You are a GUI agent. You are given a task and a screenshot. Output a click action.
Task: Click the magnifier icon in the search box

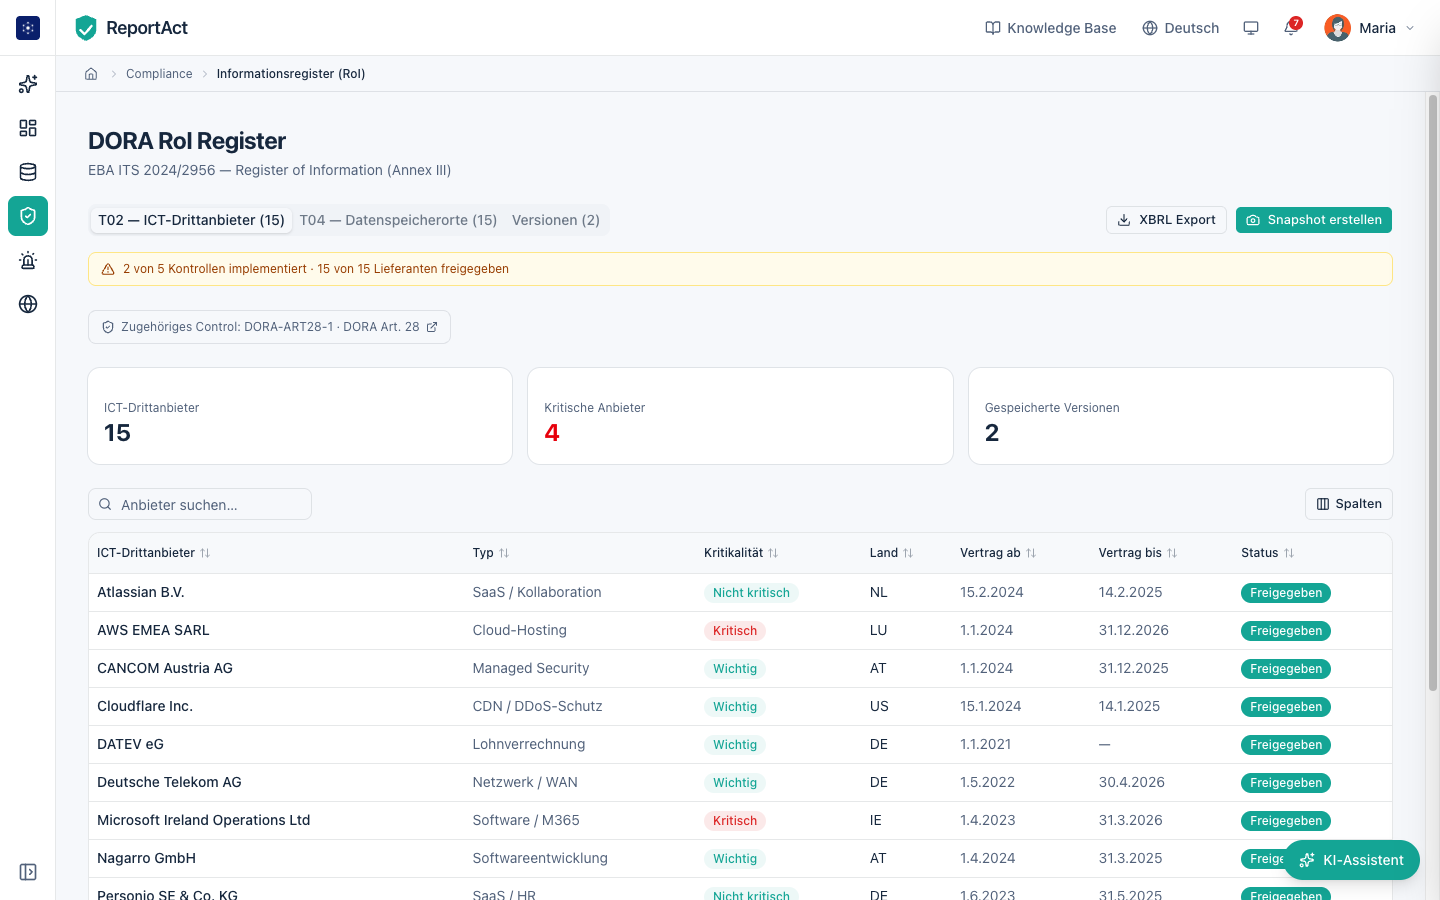coord(105,504)
